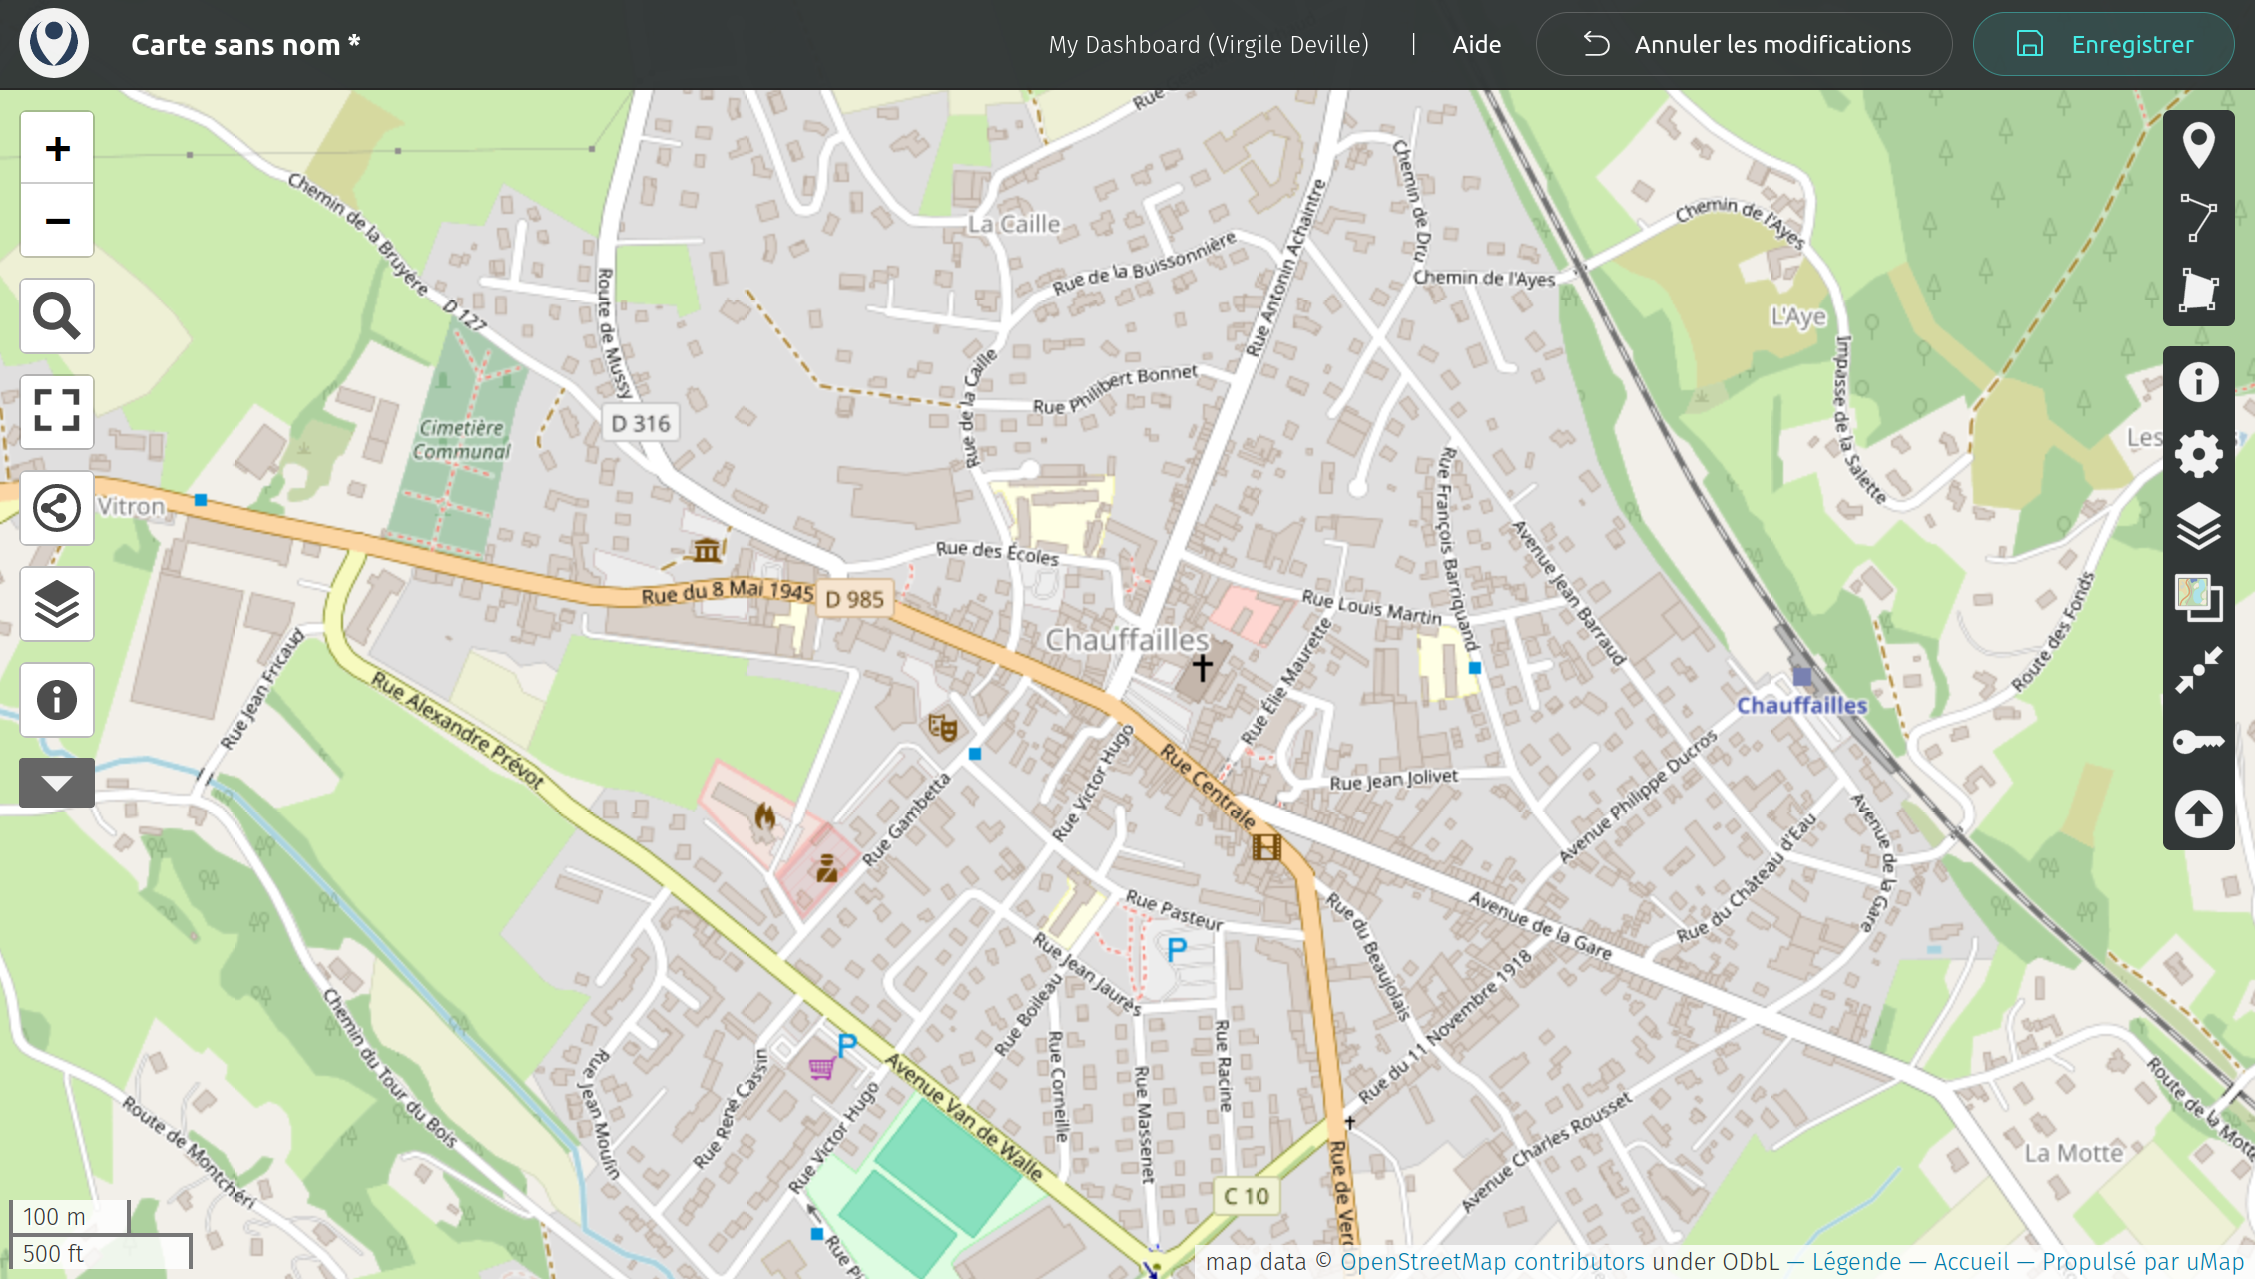
Task: Click the uMap logo in the header
Action: click(54, 44)
